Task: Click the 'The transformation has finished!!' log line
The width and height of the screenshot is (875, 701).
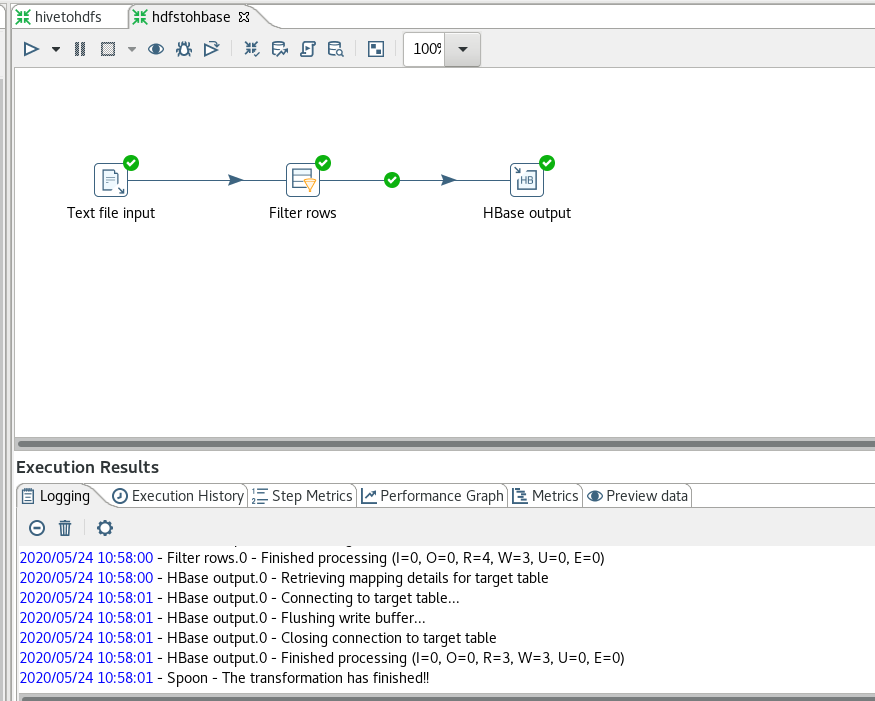Action: tap(224, 678)
